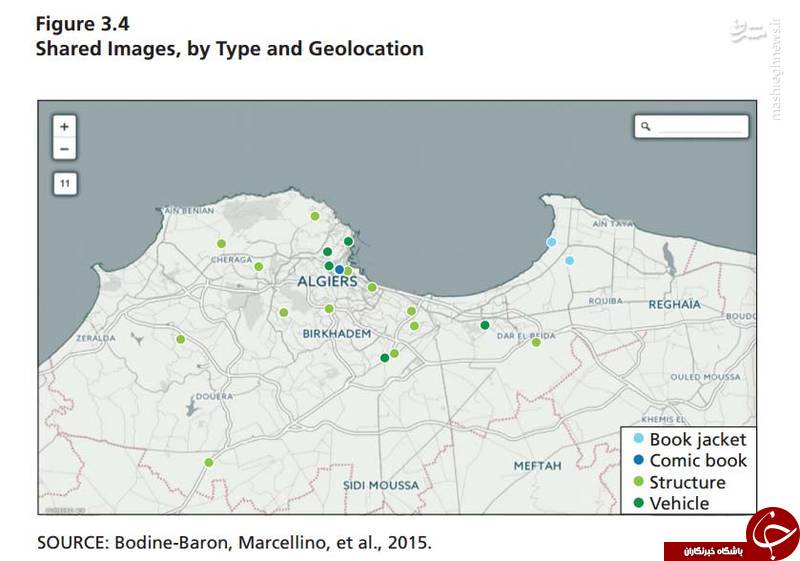Select the northernmost Structure marker above Algiers
800x561 pixels.
click(315, 216)
